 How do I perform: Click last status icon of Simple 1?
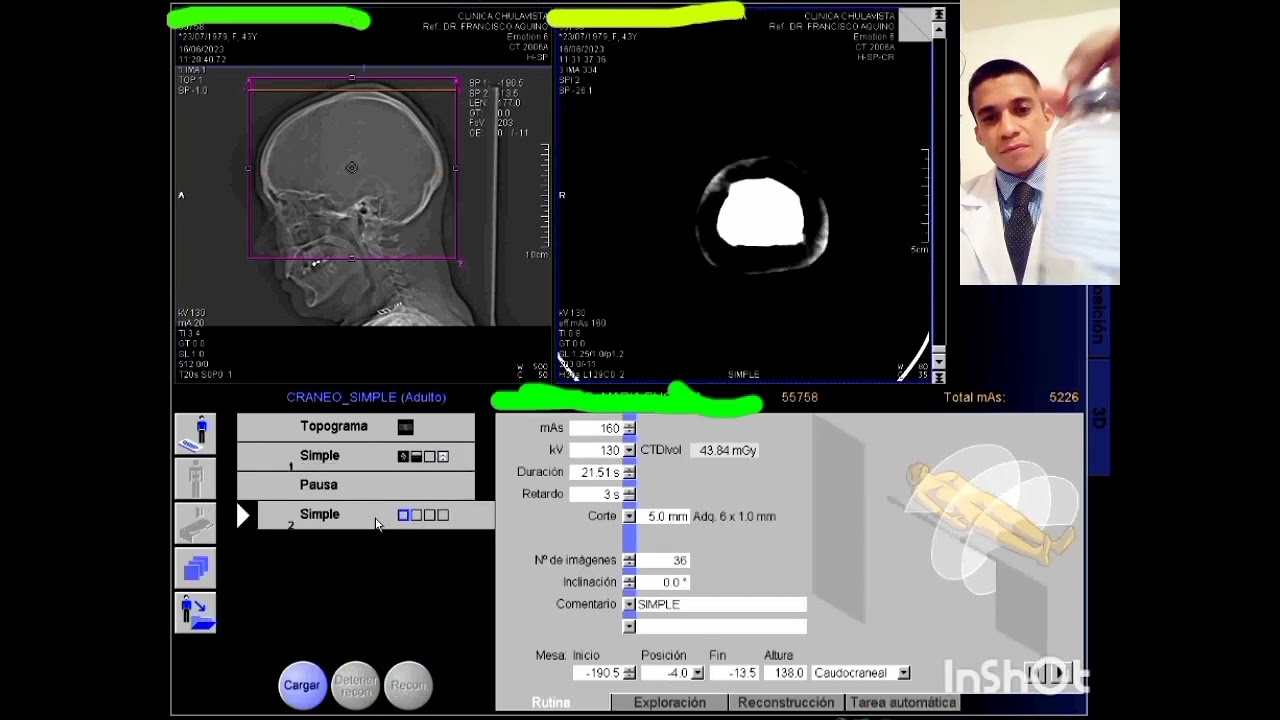click(x=443, y=456)
